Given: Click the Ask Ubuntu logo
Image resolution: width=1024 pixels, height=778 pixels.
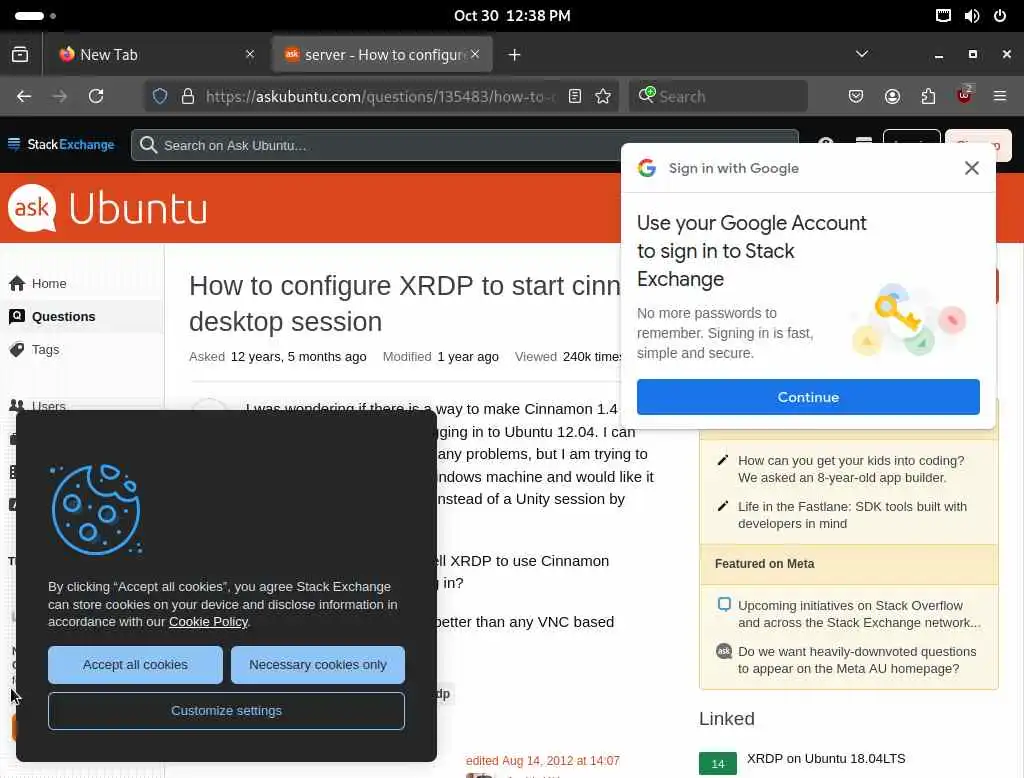Looking at the screenshot, I should point(108,208).
